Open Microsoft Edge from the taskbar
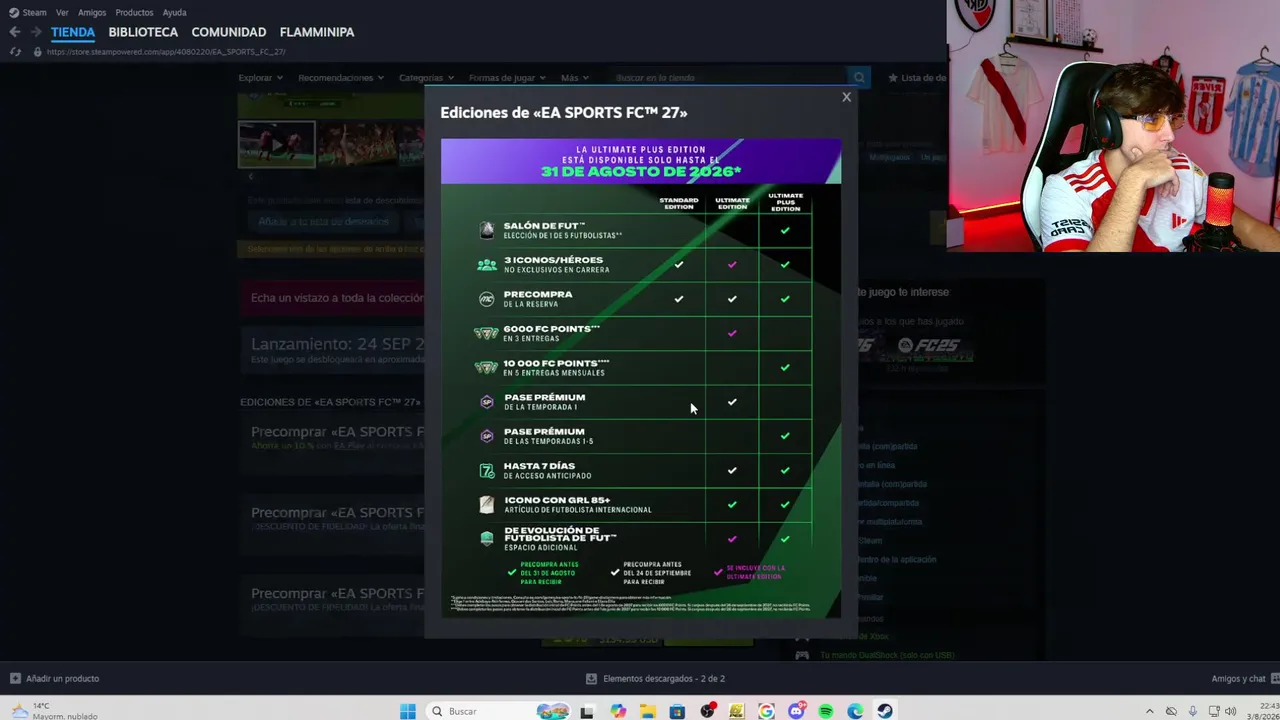The height and width of the screenshot is (720, 1280). pyautogui.click(x=855, y=711)
